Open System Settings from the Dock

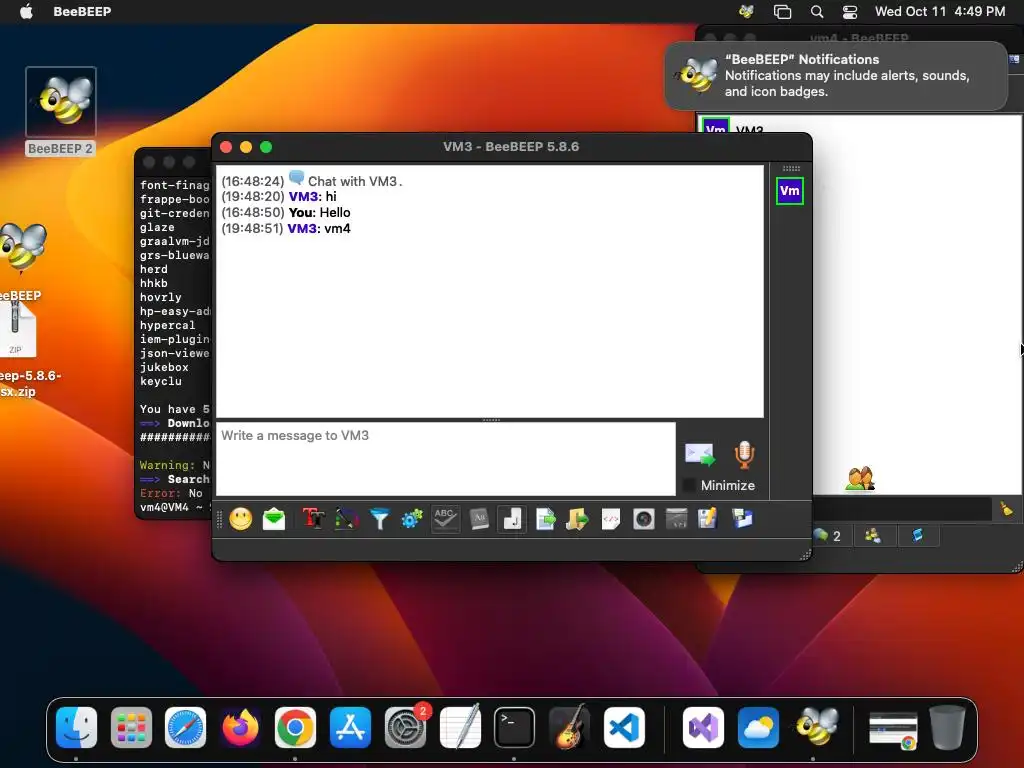[x=406, y=727]
